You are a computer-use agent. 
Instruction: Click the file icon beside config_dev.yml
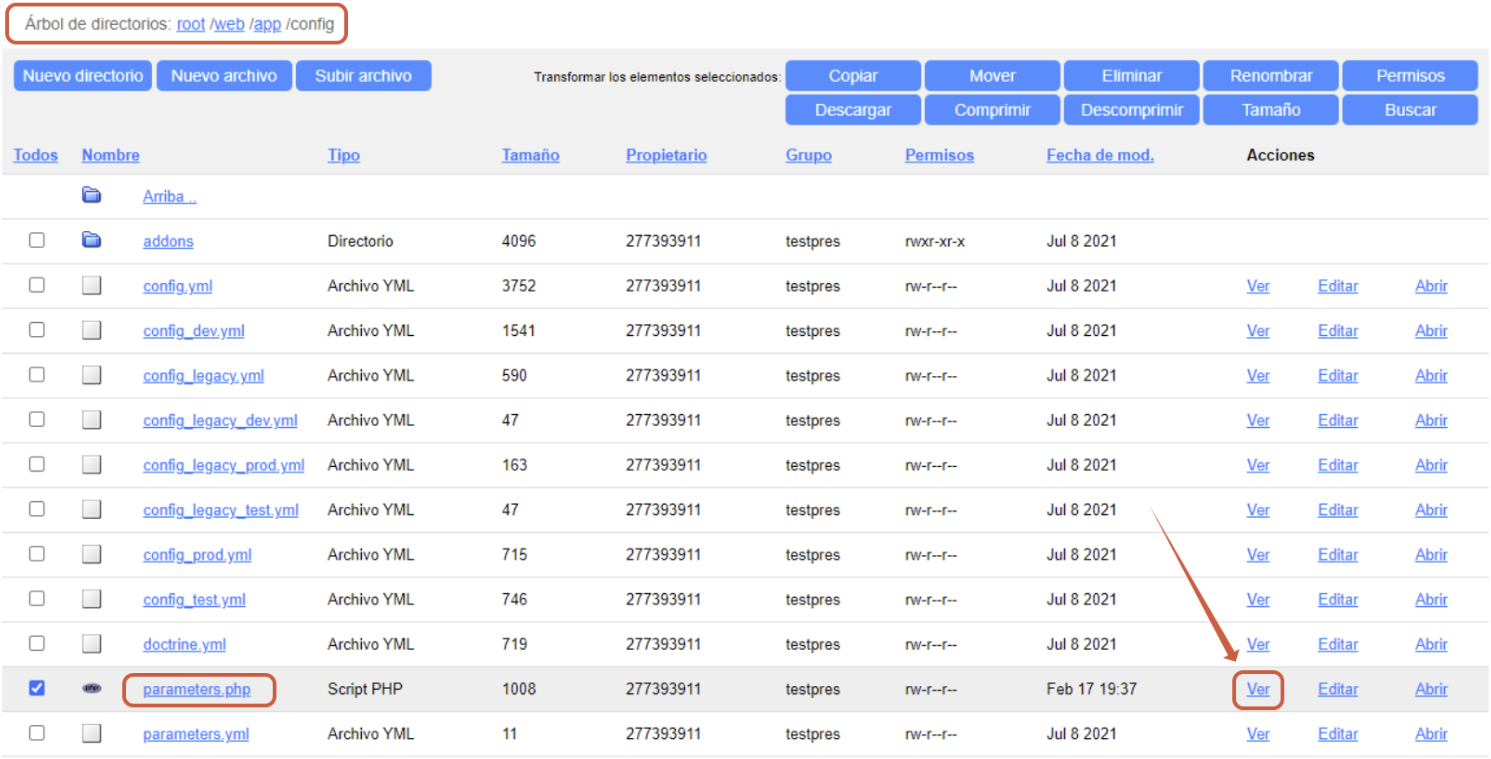pyautogui.click(x=92, y=330)
